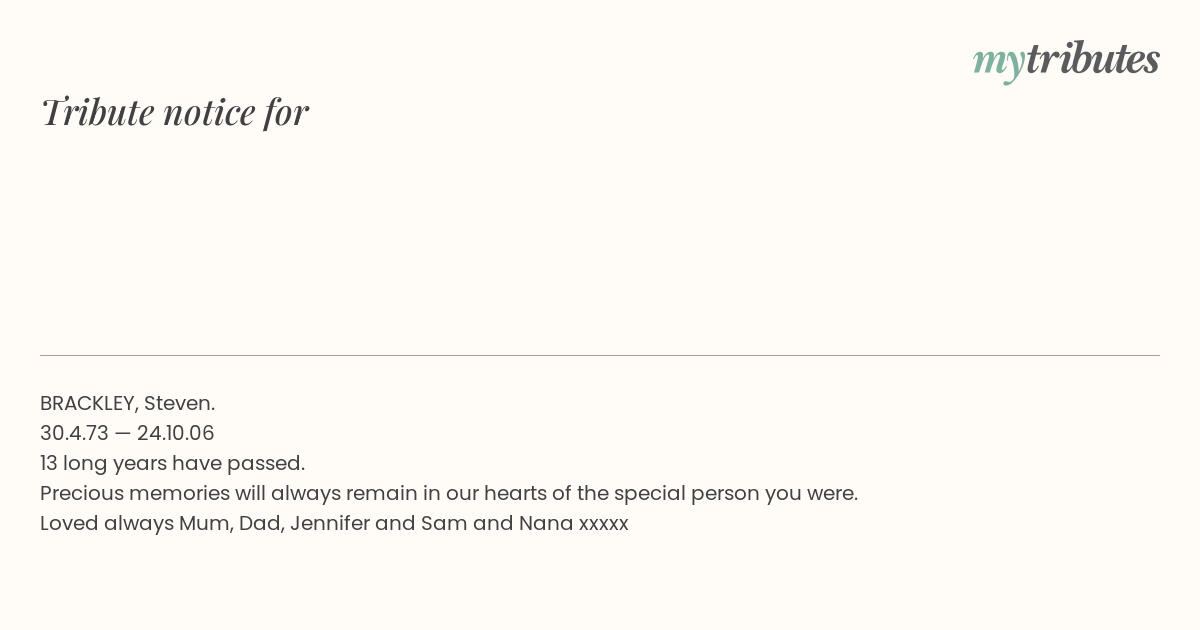The height and width of the screenshot is (630, 1200).
Task: Click "13 long years have passed." line
Action: click(172, 463)
